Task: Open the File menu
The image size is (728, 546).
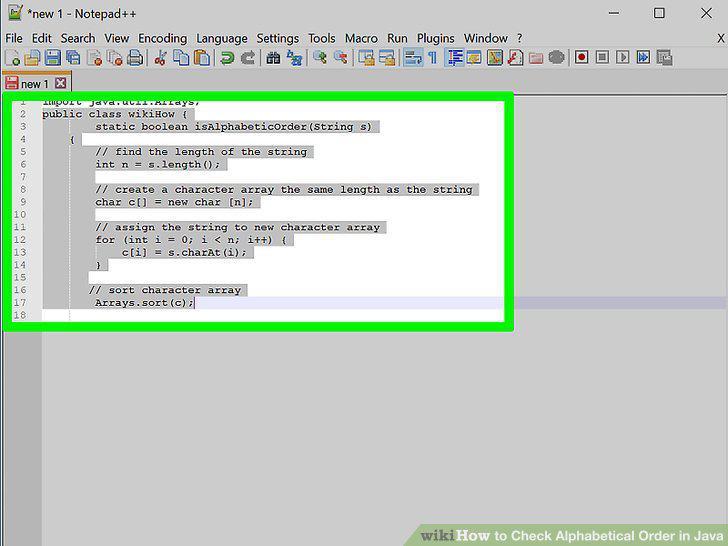Action: coord(14,38)
